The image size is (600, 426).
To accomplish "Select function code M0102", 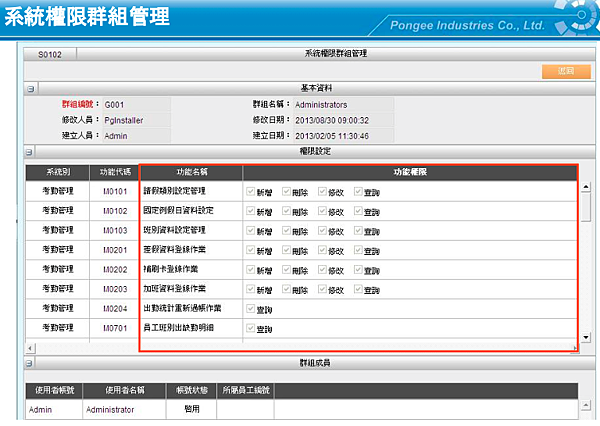I will click(x=115, y=211).
